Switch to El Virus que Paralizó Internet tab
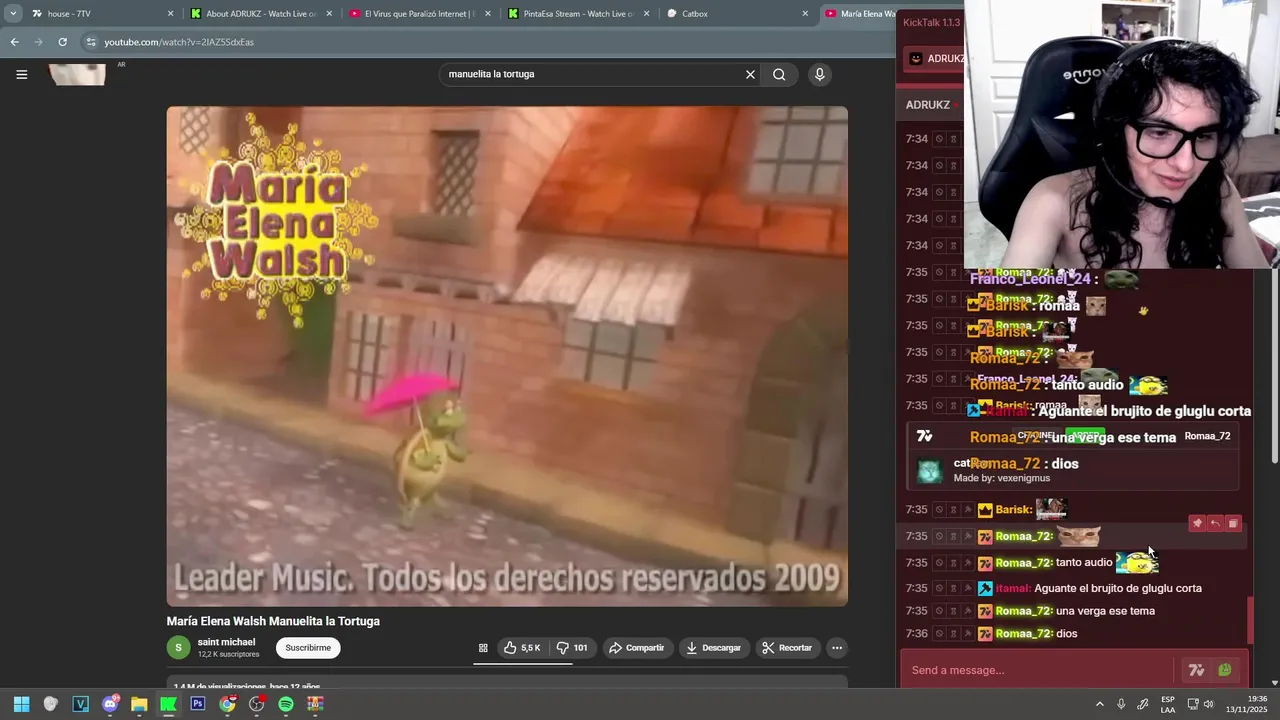1280x720 pixels. click(418, 14)
